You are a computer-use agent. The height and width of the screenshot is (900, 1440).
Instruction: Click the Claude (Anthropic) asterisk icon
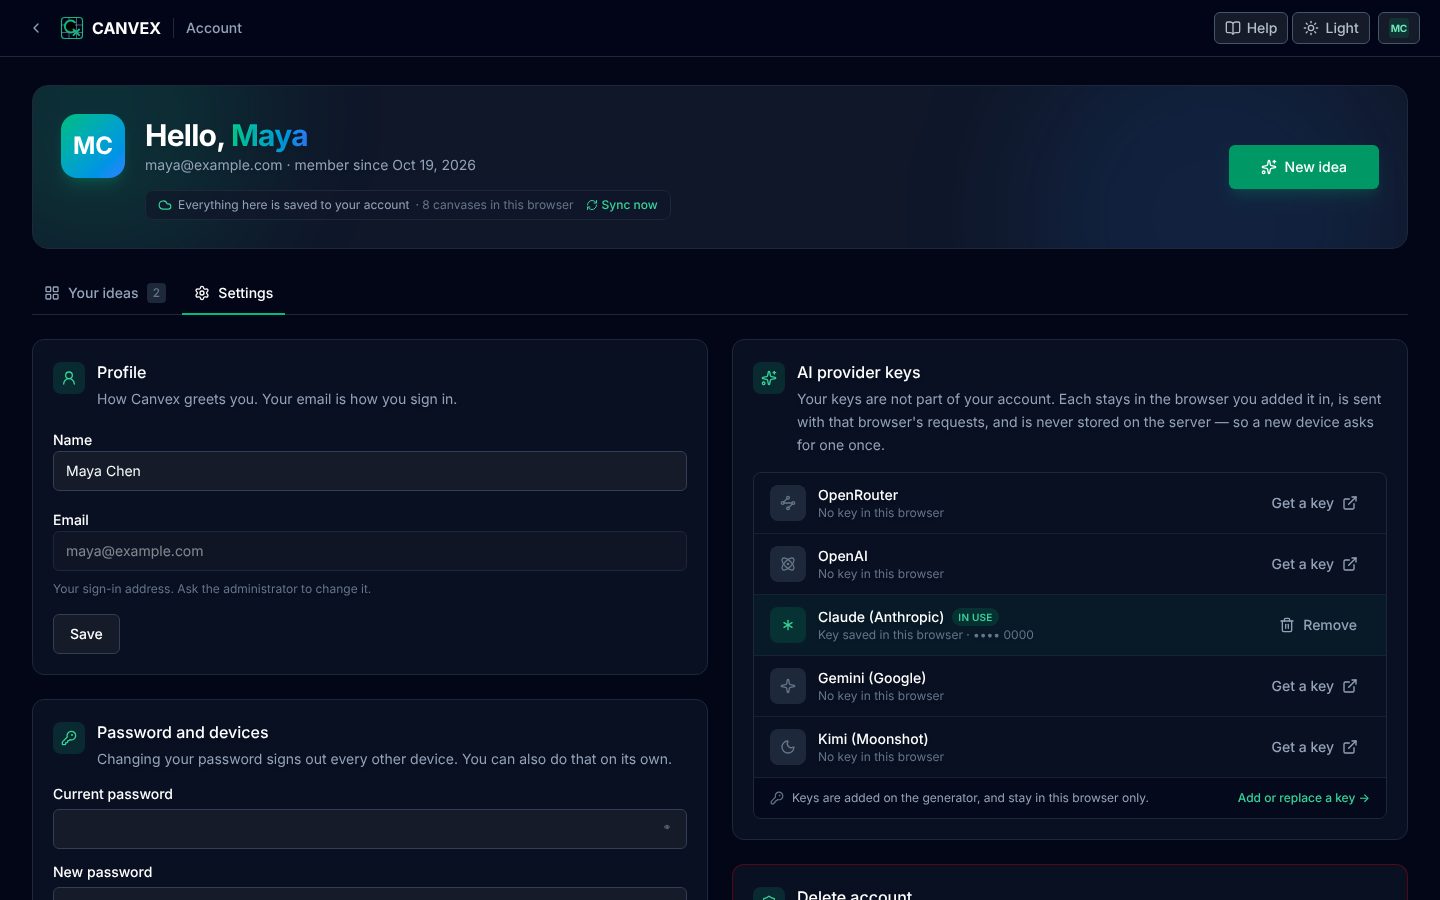[x=788, y=625]
